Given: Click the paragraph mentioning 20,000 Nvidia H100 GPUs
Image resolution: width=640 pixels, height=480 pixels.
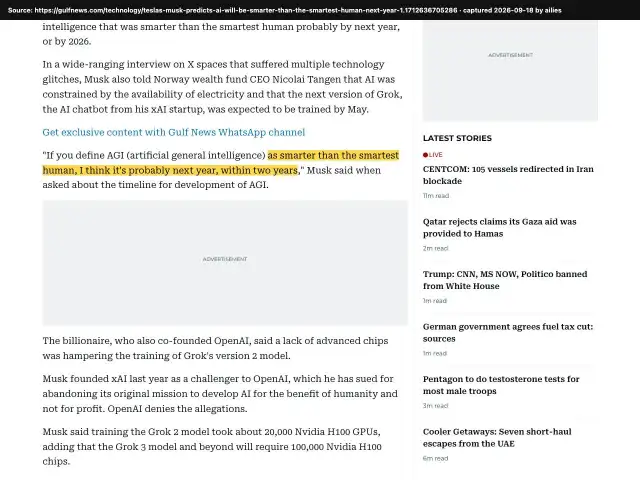Looking at the screenshot, I should pos(212,447).
